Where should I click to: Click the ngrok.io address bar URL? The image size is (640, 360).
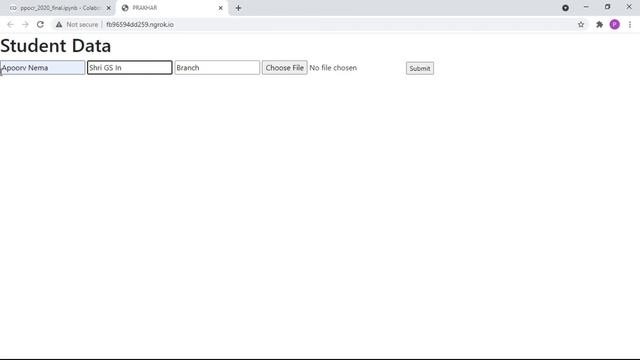coord(140,24)
